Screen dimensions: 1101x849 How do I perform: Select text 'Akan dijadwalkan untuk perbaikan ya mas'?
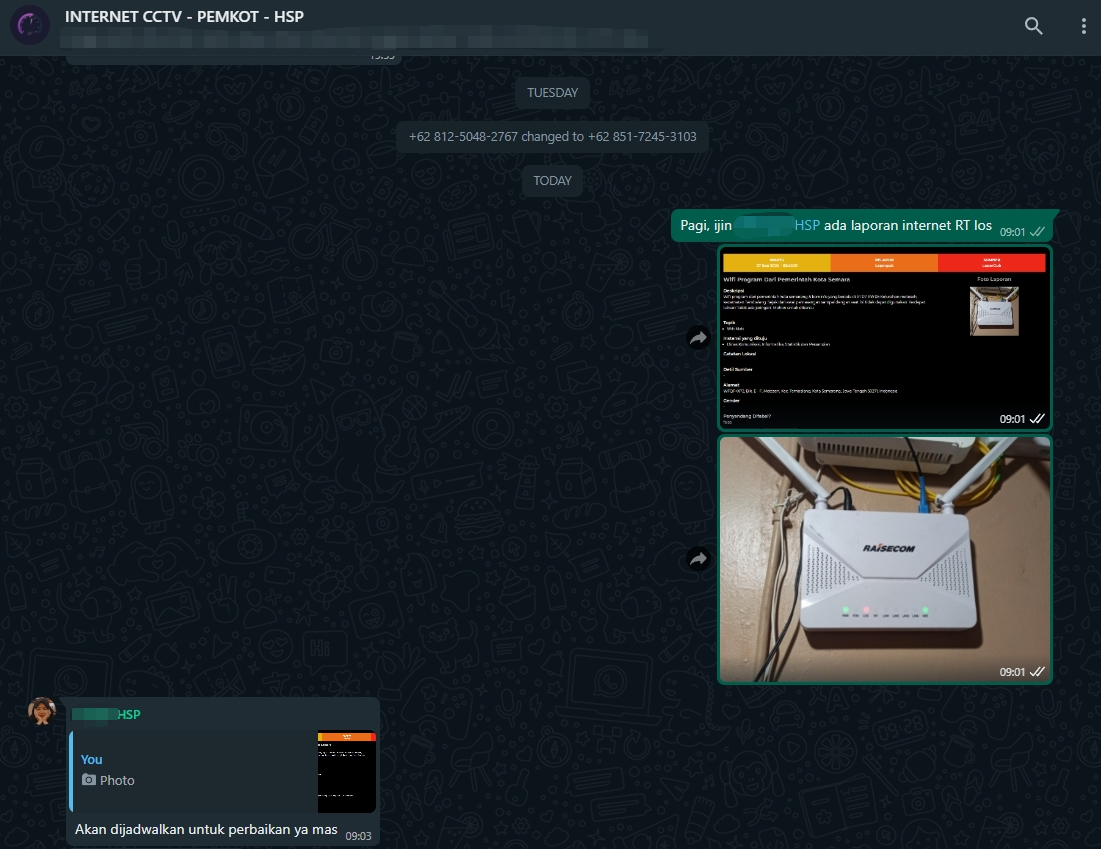(206, 829)
